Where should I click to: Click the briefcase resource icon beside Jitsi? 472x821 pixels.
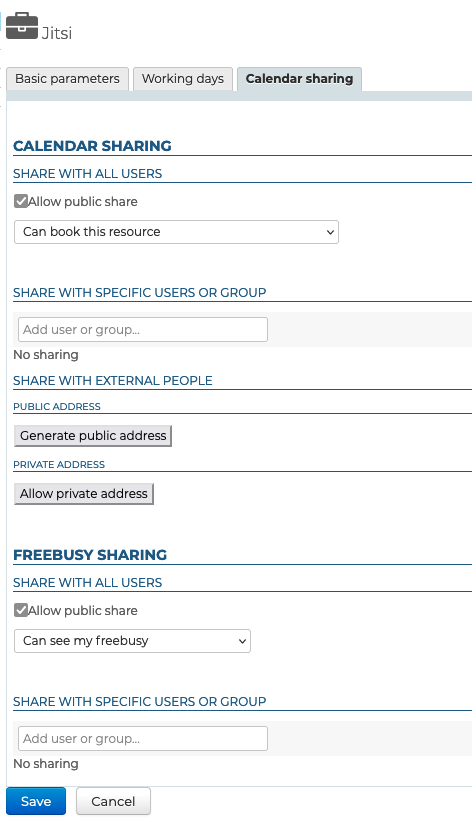[22, 26]
